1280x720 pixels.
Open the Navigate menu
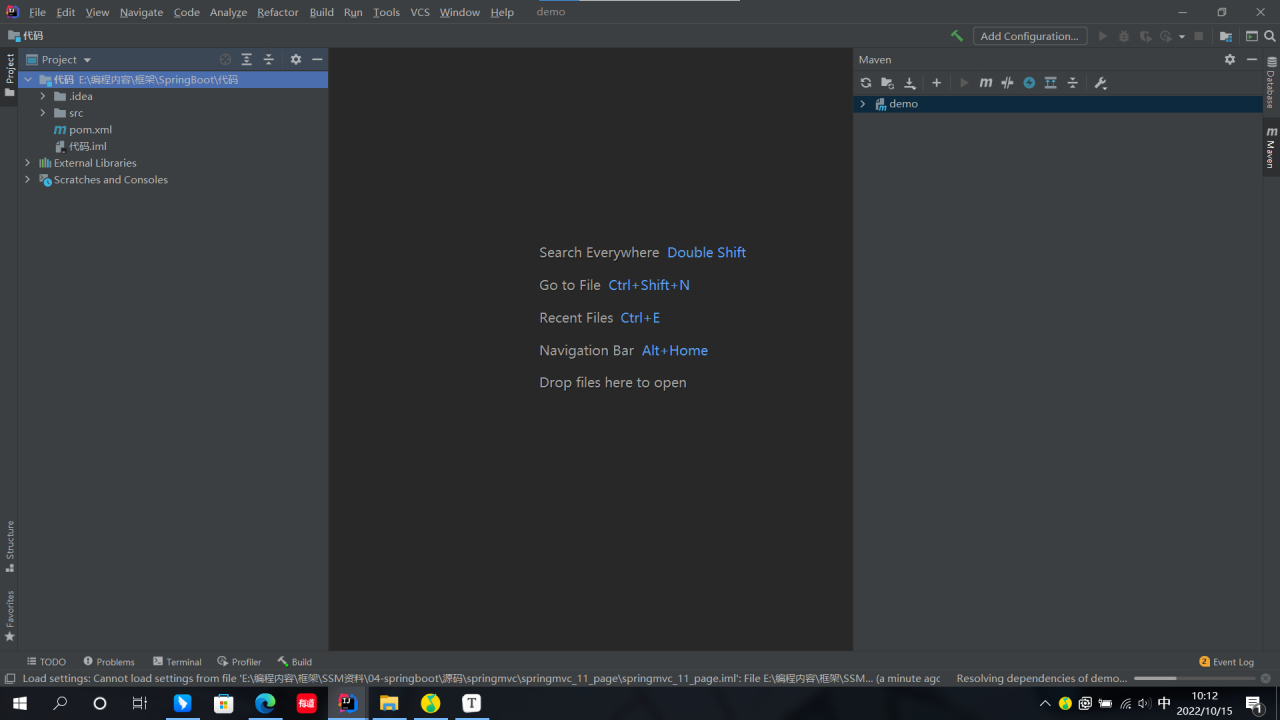141,12
